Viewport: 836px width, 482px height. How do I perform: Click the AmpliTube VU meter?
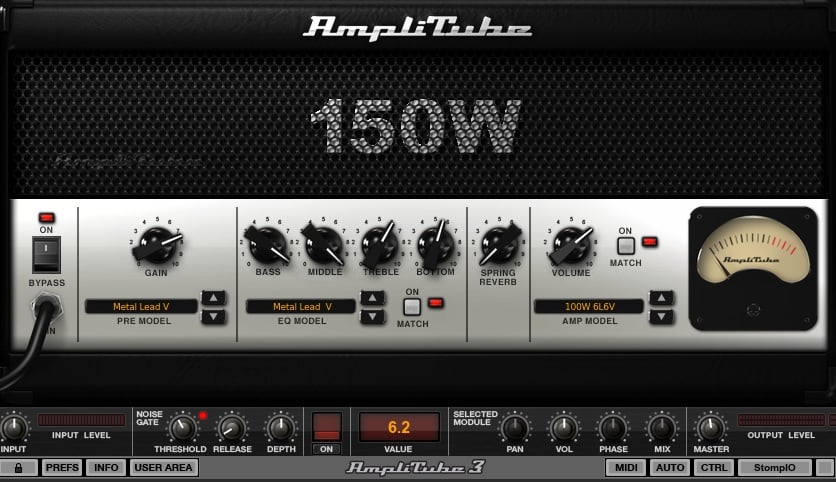coord(753,269)
